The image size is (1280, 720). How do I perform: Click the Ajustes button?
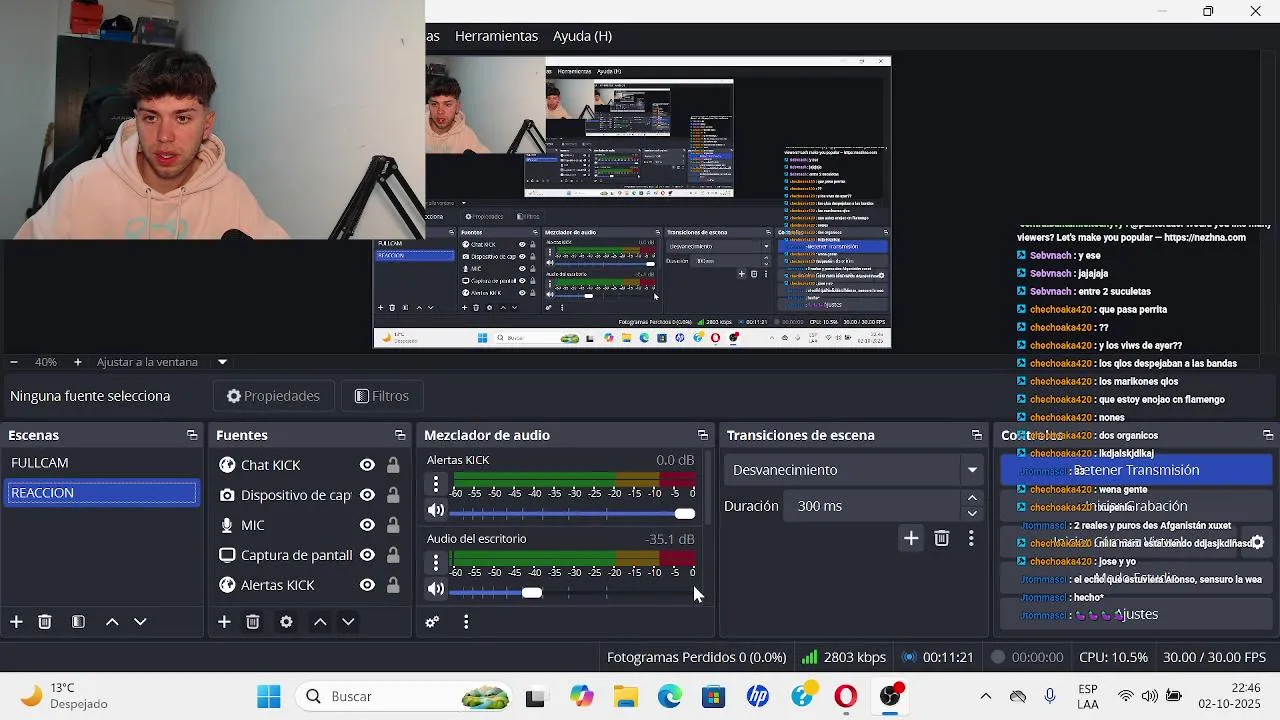[x=1136, y=614]
